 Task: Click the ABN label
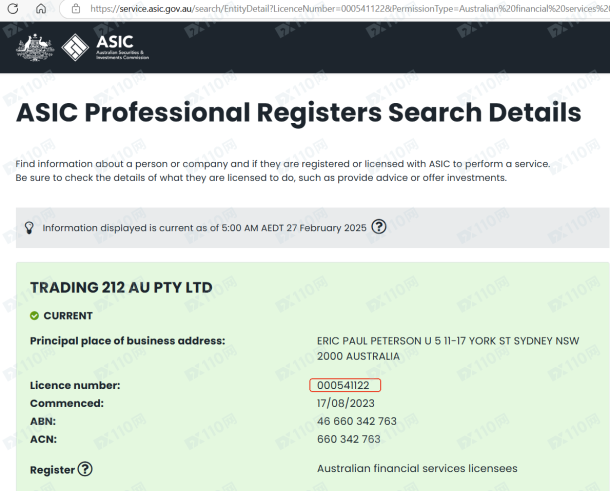click(43, 421)
